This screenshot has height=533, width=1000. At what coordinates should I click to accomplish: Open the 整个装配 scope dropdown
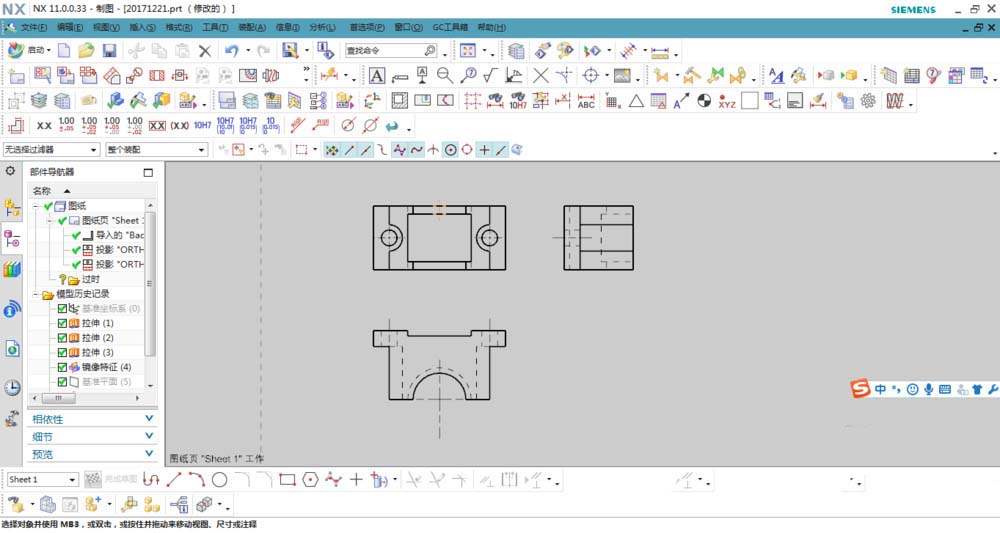(x=157, y=150)
